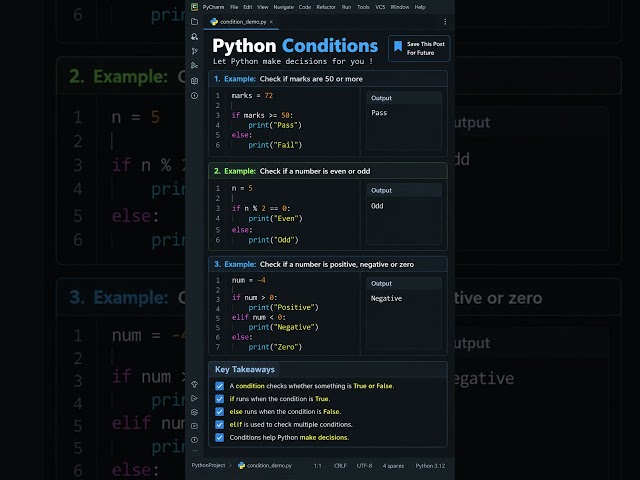Click the 1:1 cursor position indicator
Image resolution: width=640 pixels, height=480 pixels.
pyautogui.click(x=318, y=466)
